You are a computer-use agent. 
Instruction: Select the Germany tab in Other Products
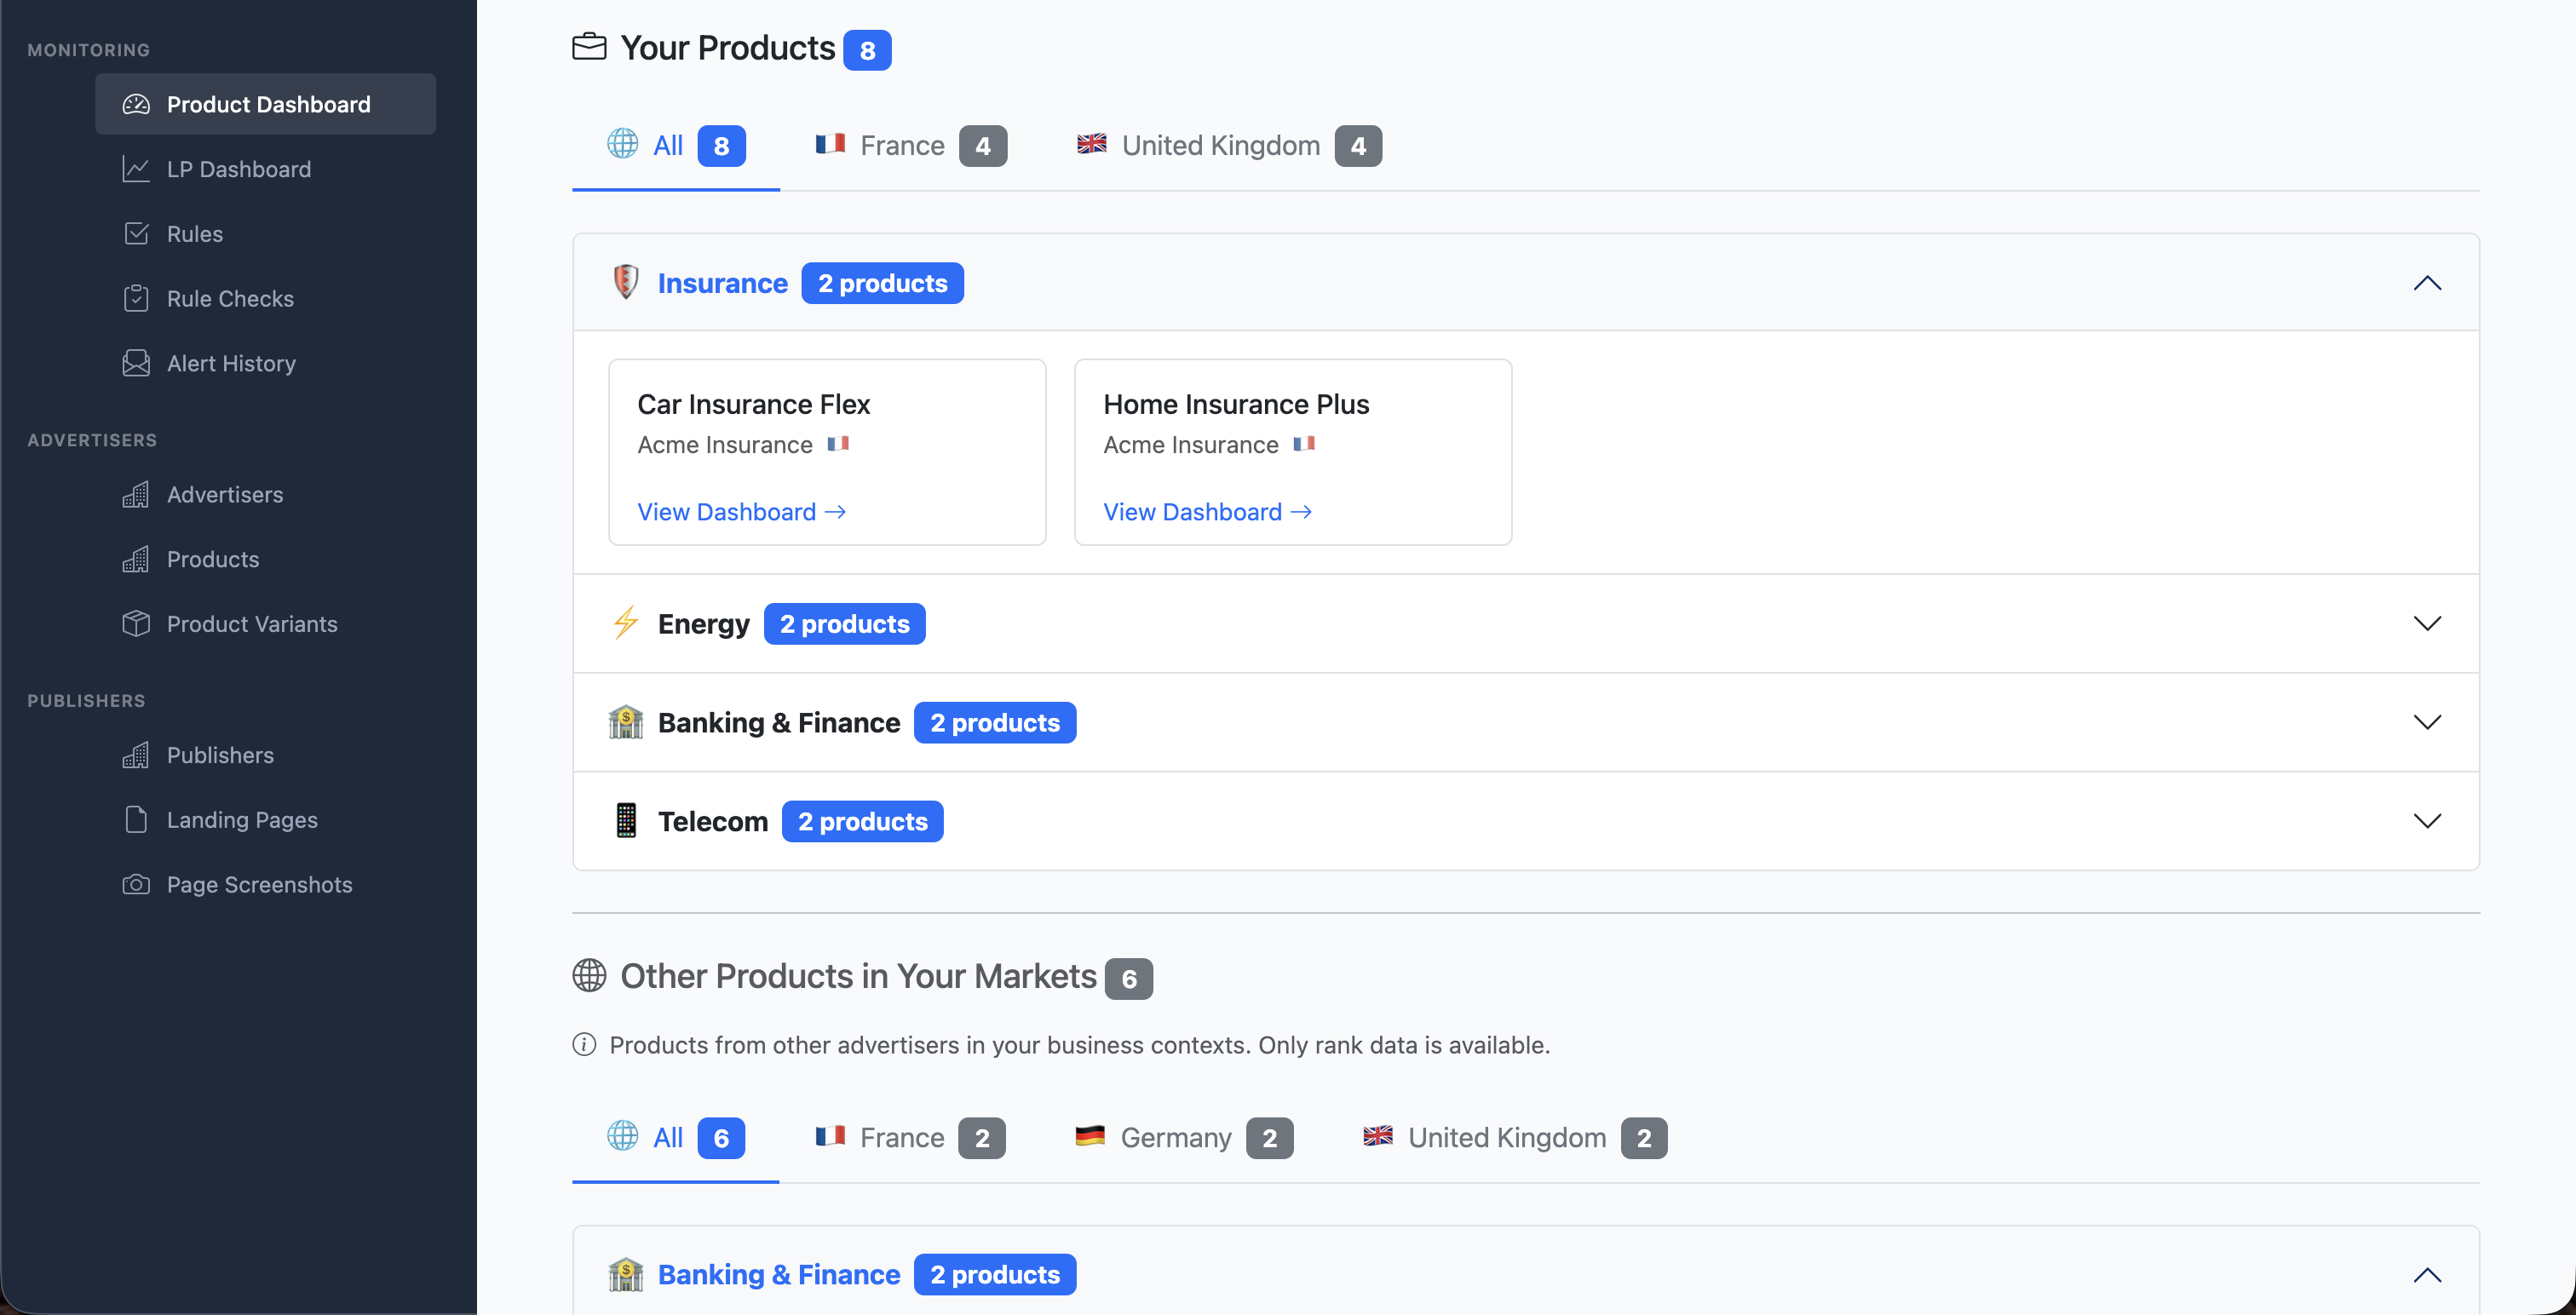coord(1176,1137)
